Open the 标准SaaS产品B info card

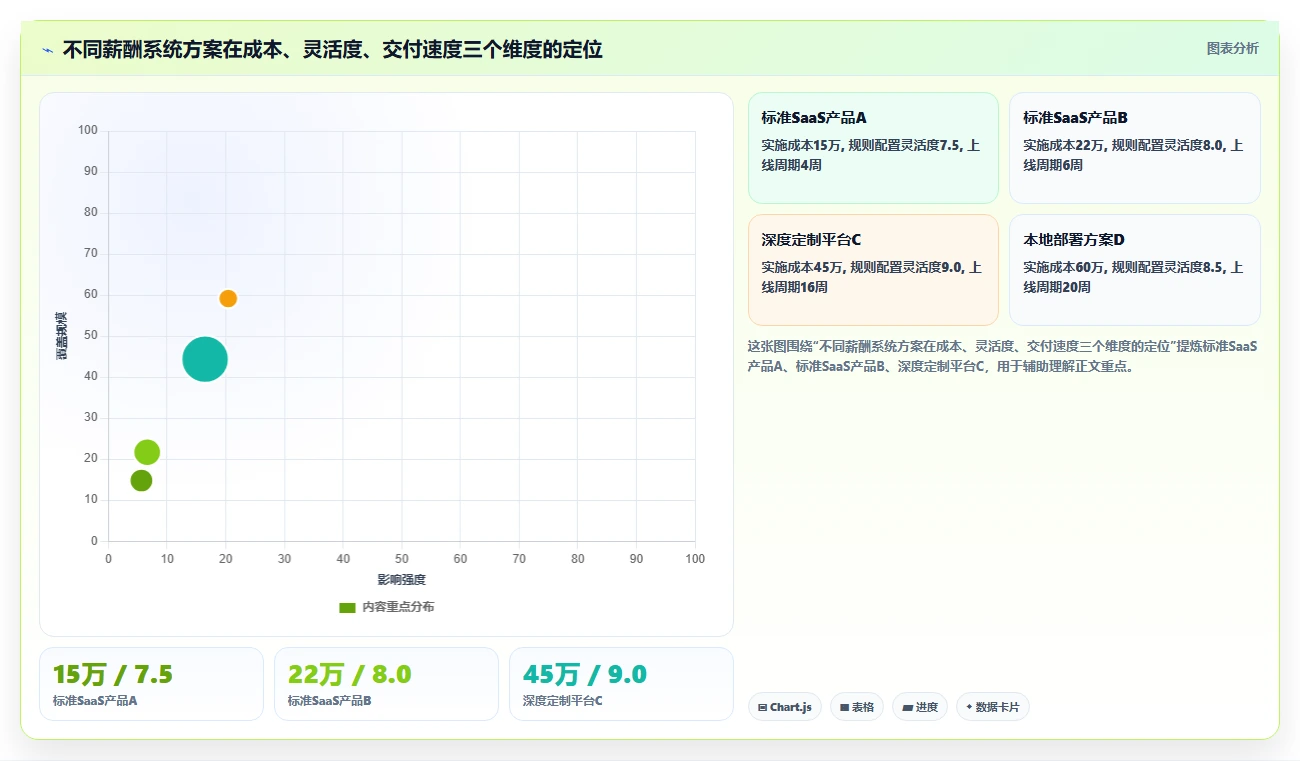[1135, 148]
